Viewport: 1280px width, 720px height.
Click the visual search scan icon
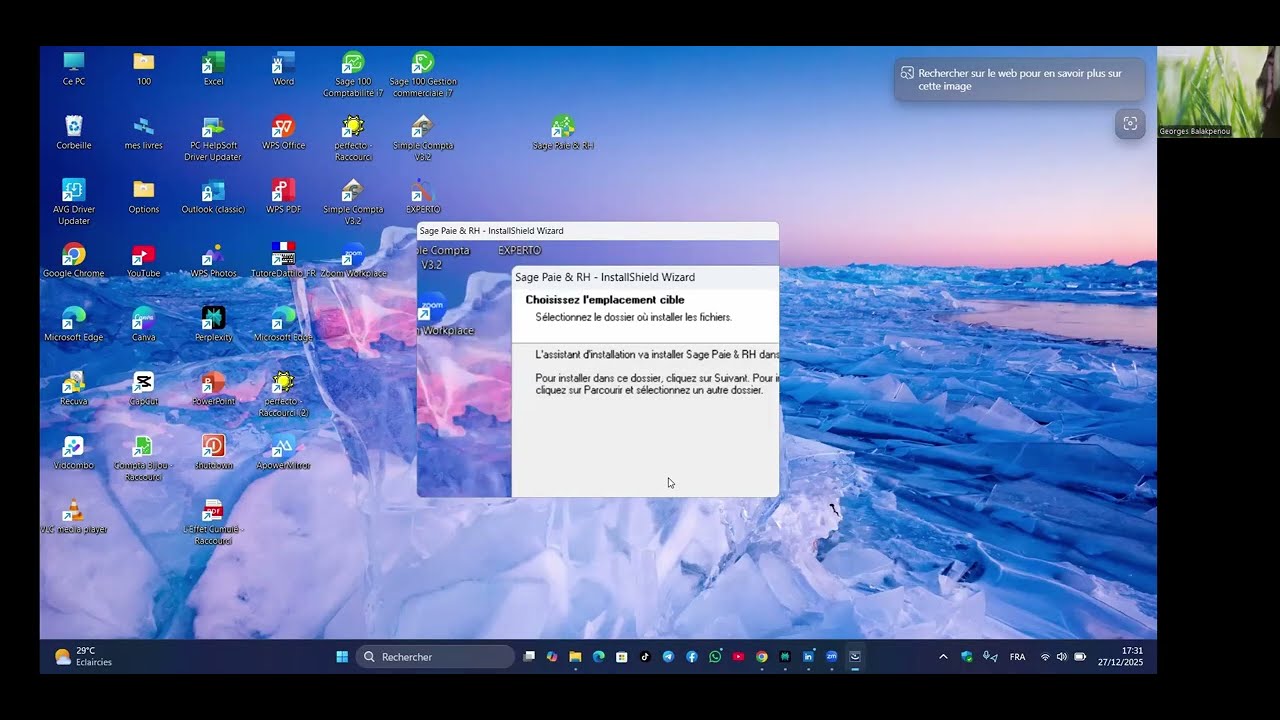(1130, 124)
